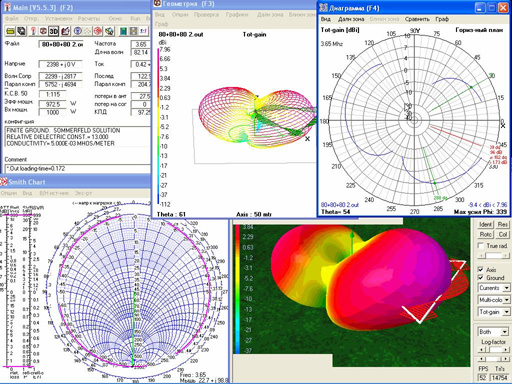512x384 pixels.
Task: Enable the True rad checkbox
Action: 481,246
